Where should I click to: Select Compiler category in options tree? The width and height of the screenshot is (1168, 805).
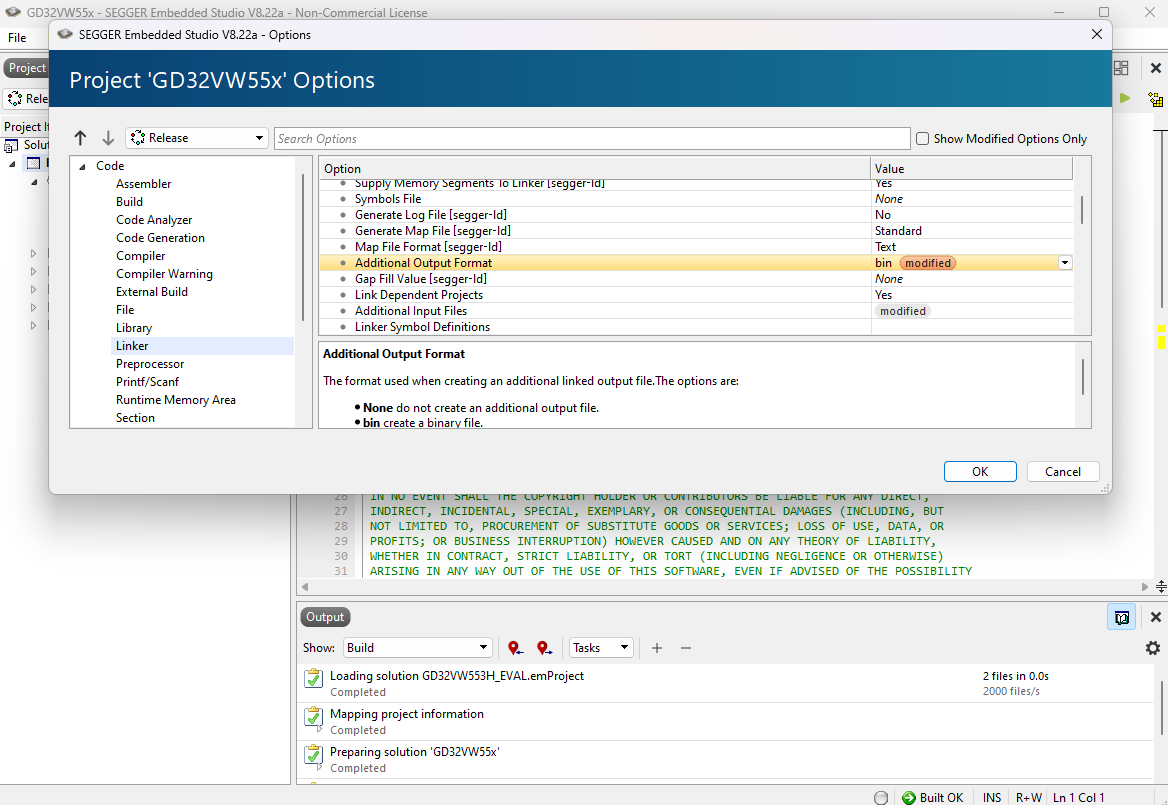pyautogui.click(x=141, y=256)
